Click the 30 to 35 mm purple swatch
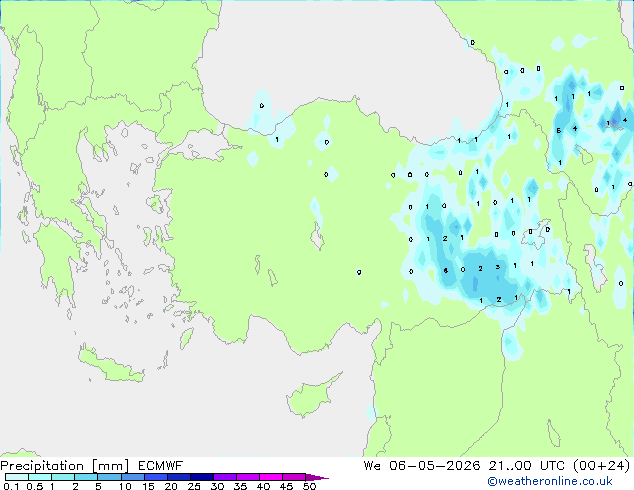Screen dimensions: 634x490 [x=225, y=477]
